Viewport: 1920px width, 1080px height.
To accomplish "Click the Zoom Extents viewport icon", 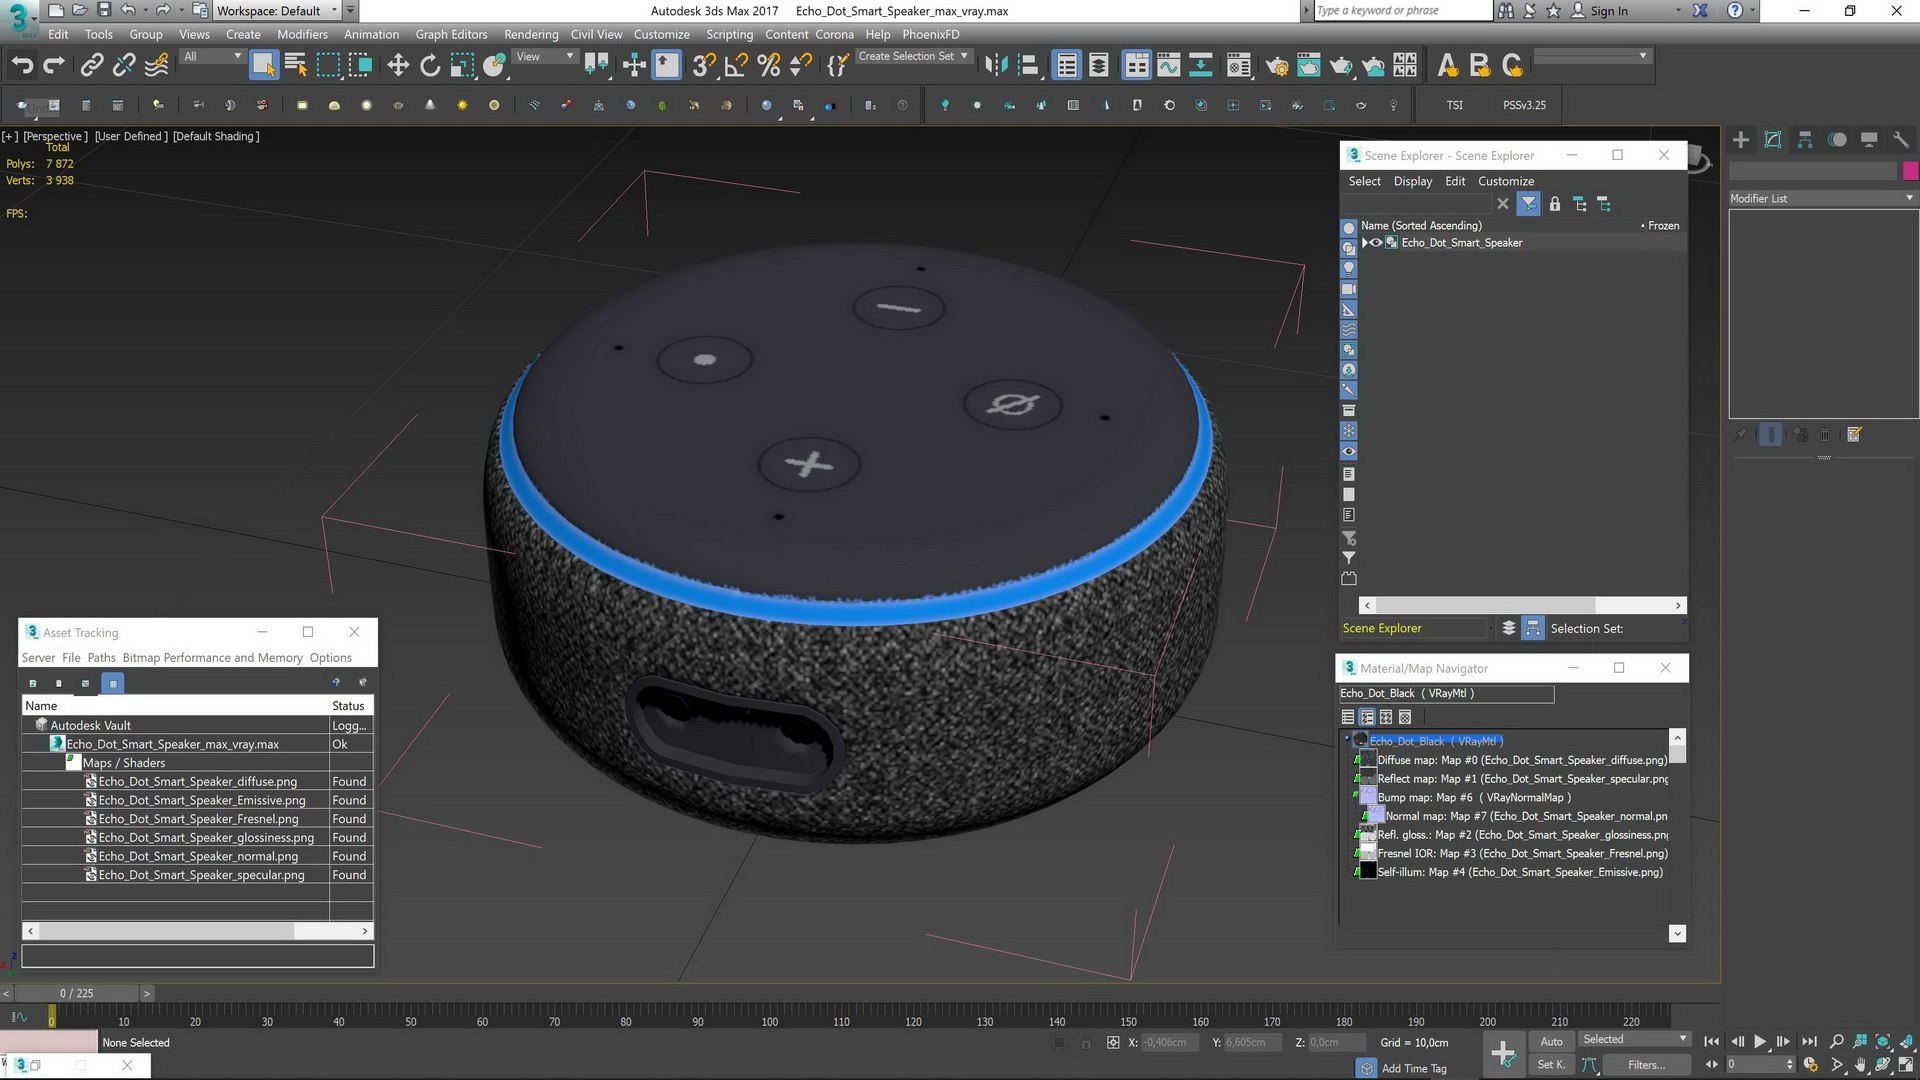I will coord(1883,1042).
